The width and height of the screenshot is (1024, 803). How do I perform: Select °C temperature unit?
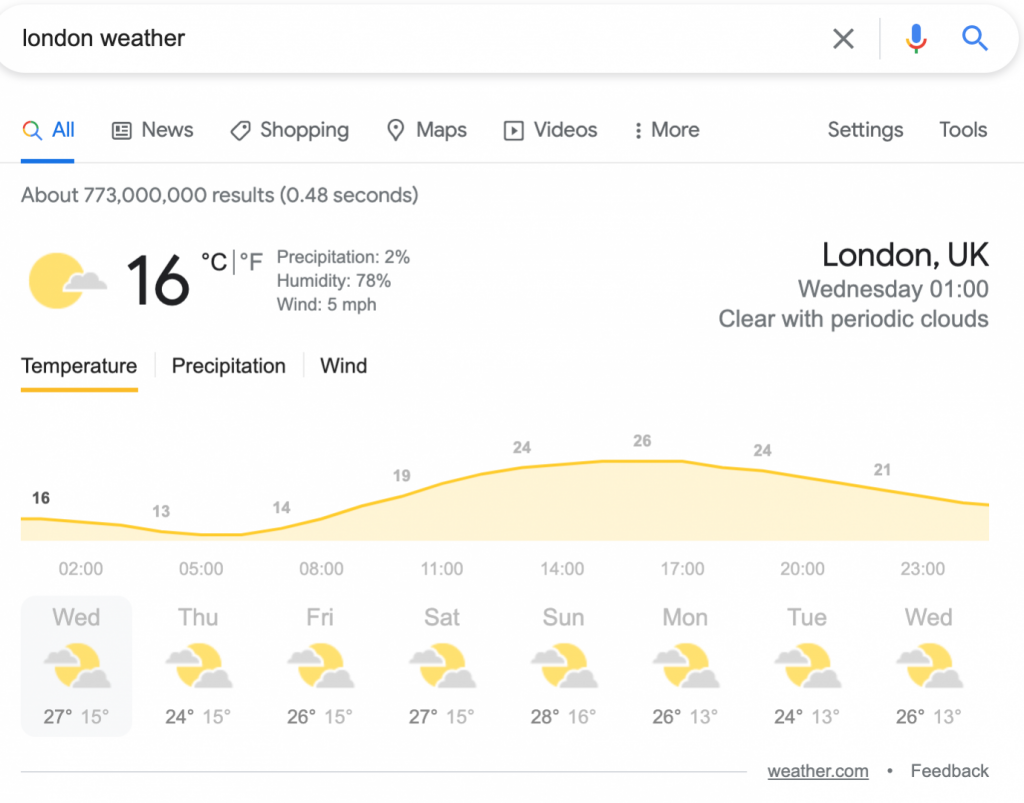(214, 262)
